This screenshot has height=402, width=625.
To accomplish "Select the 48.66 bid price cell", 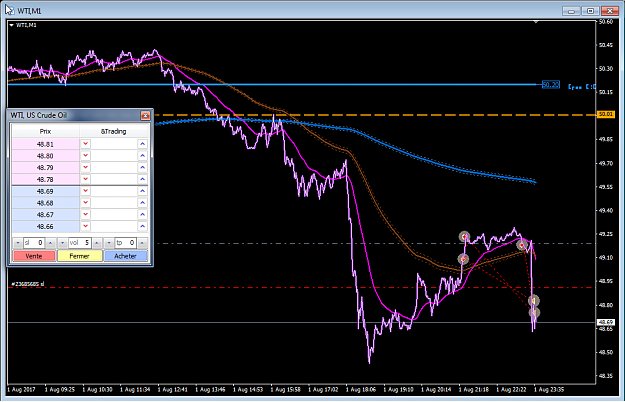I will pos(45,226).
